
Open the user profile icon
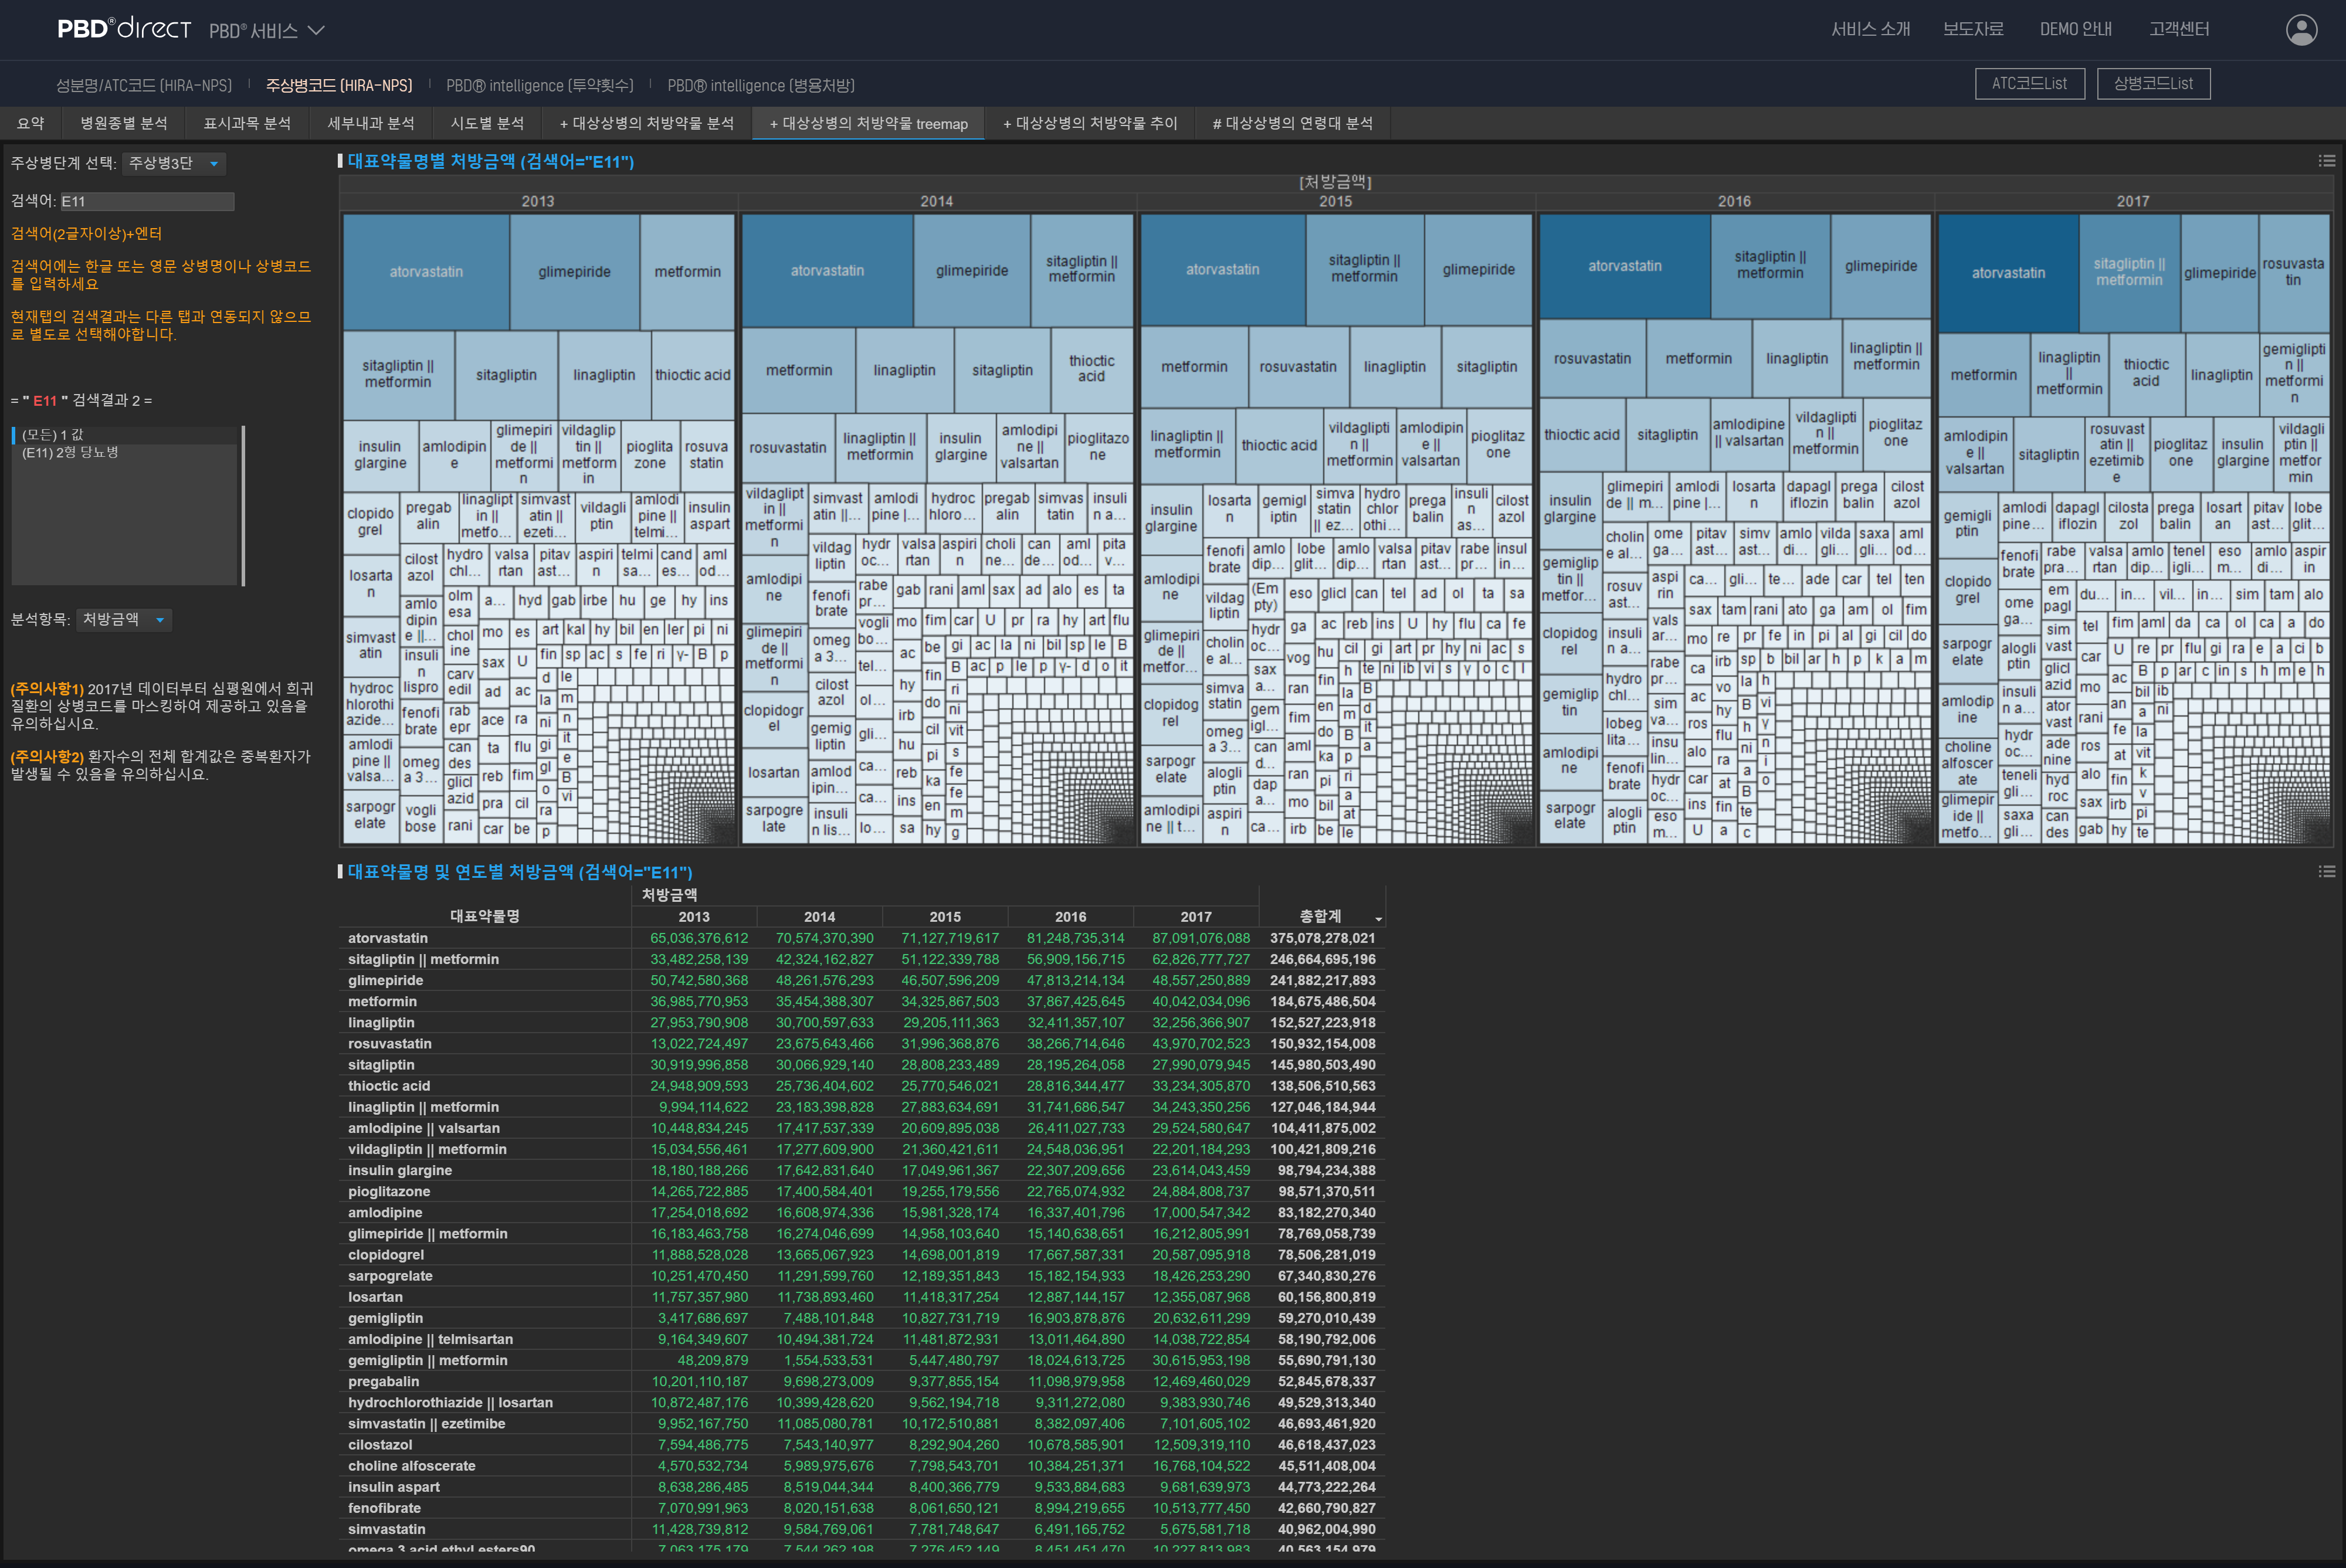point(2301,30)
